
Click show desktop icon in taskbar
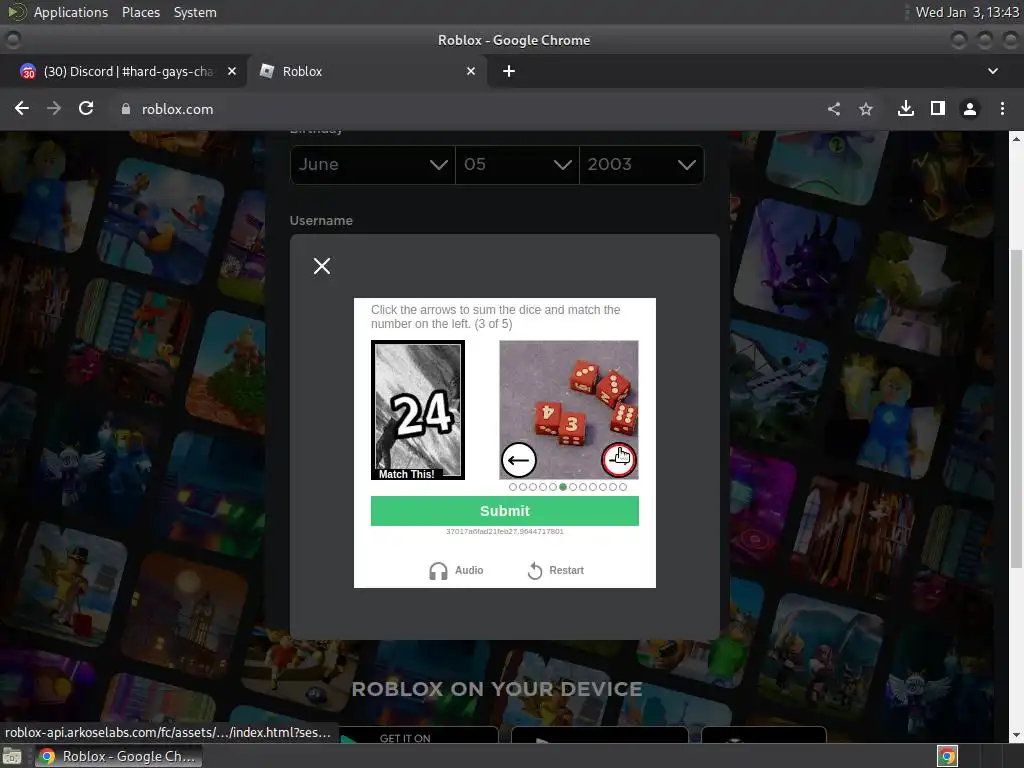pyautogui.click(x=12, y=756)
